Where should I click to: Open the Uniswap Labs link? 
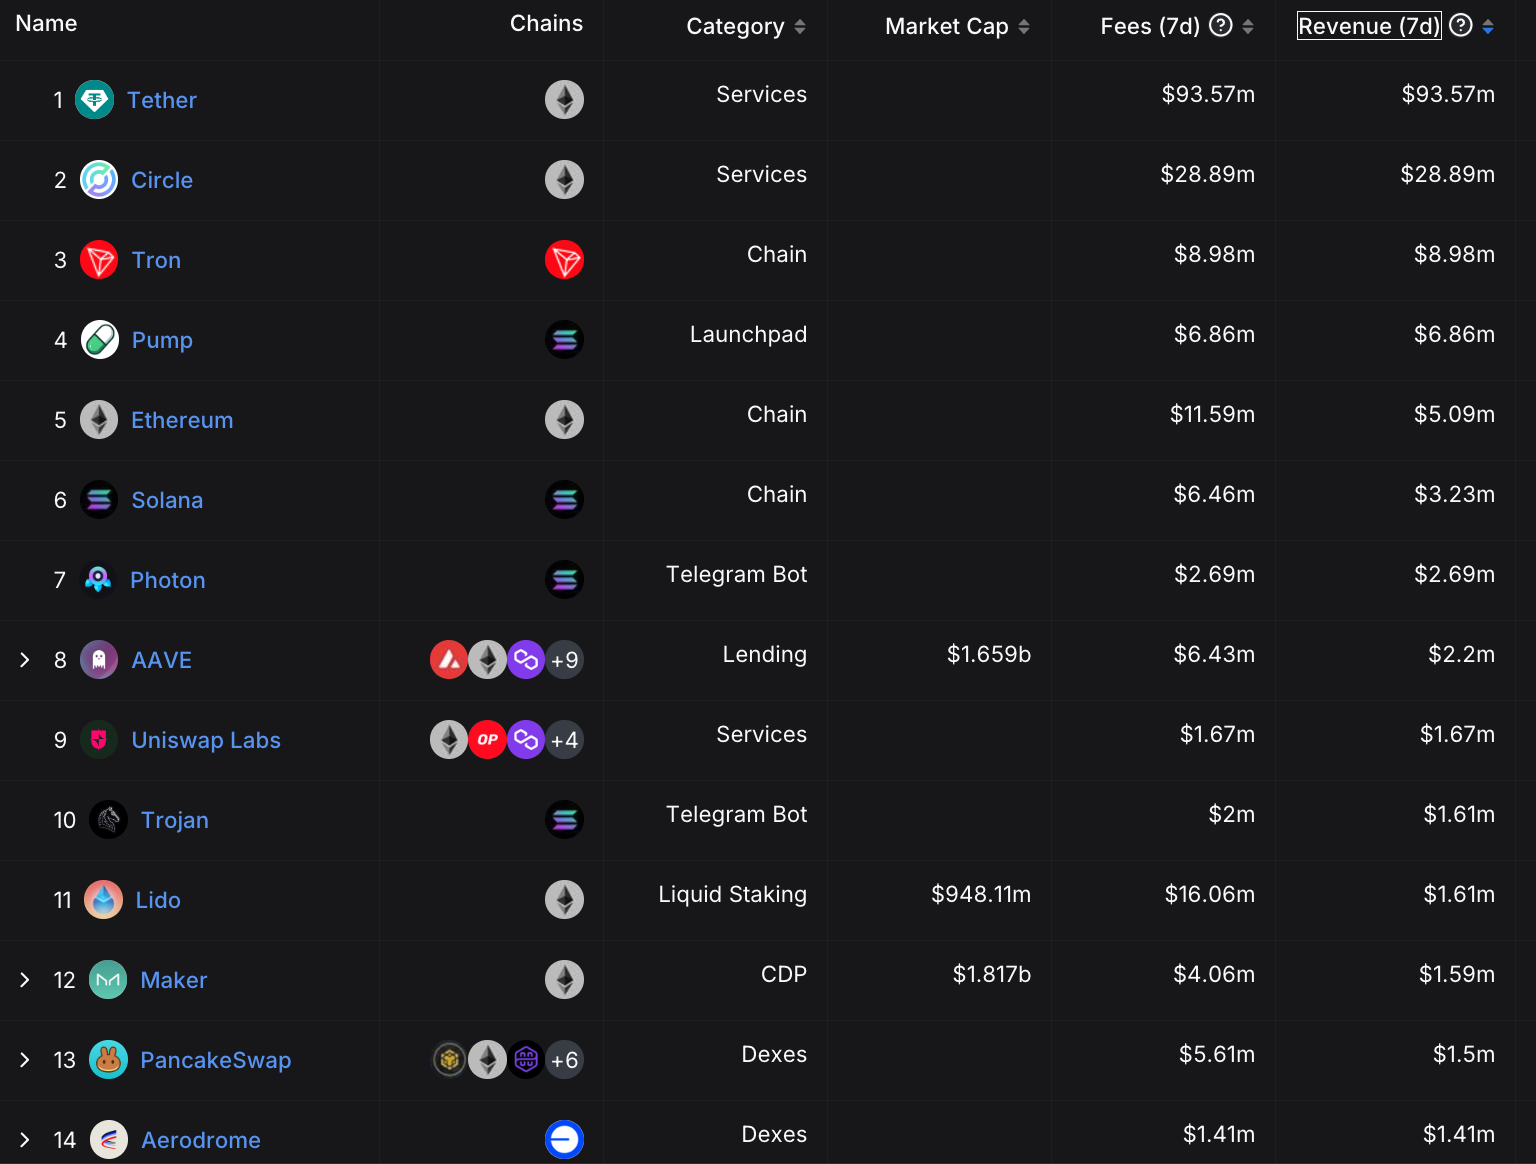coord(206,740)
